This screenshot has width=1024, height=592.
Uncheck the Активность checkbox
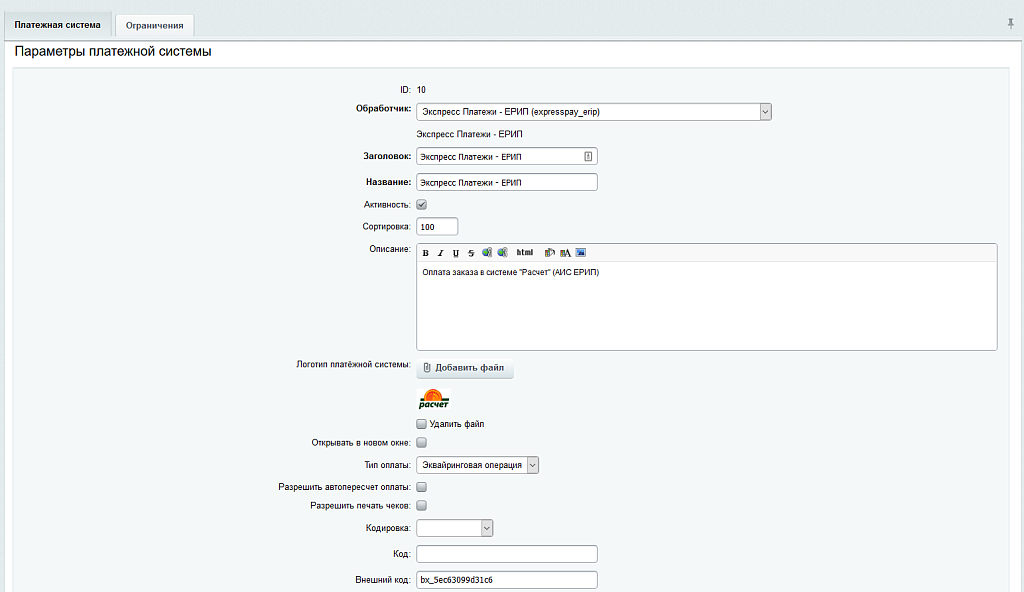[x=421, y=204]
